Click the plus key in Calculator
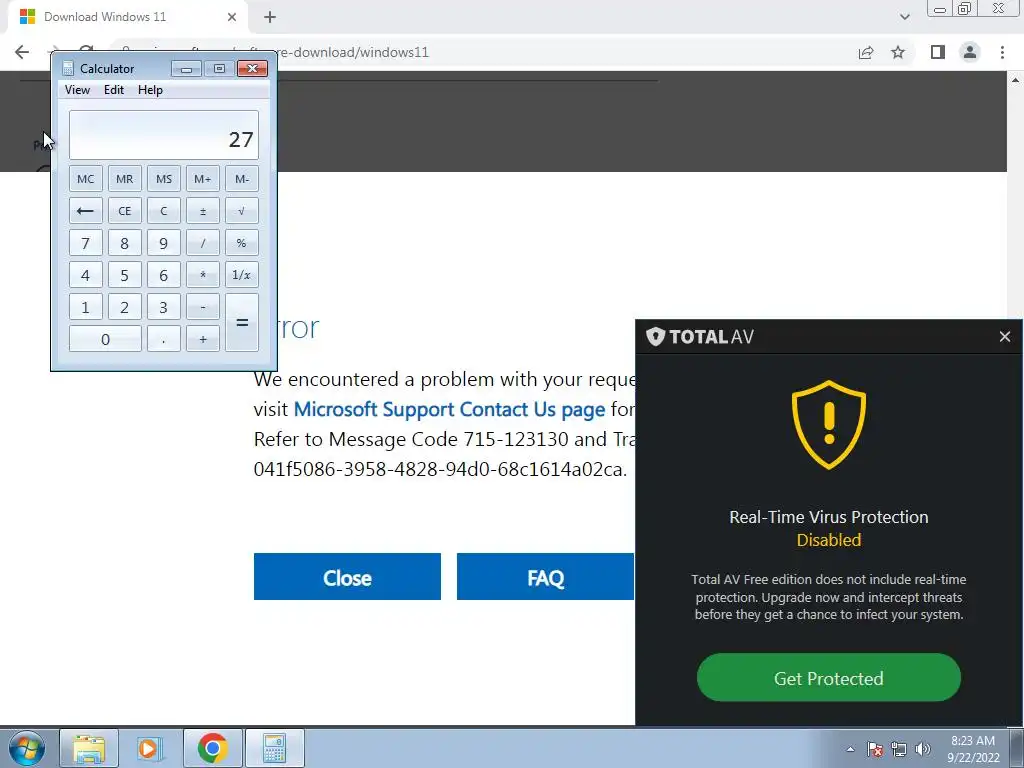 pos(203,339)
